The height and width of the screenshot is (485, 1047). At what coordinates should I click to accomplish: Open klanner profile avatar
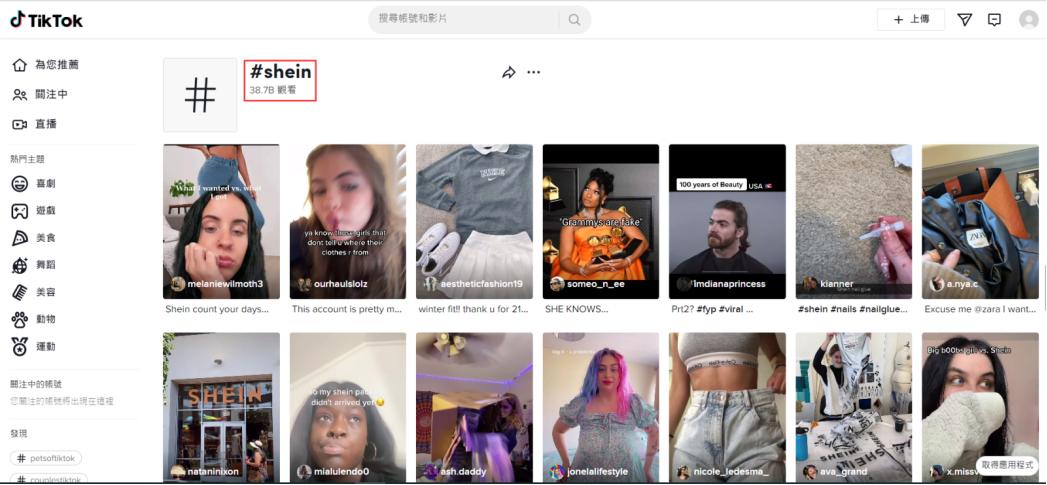pyautogui.click(x=810, y=284)
